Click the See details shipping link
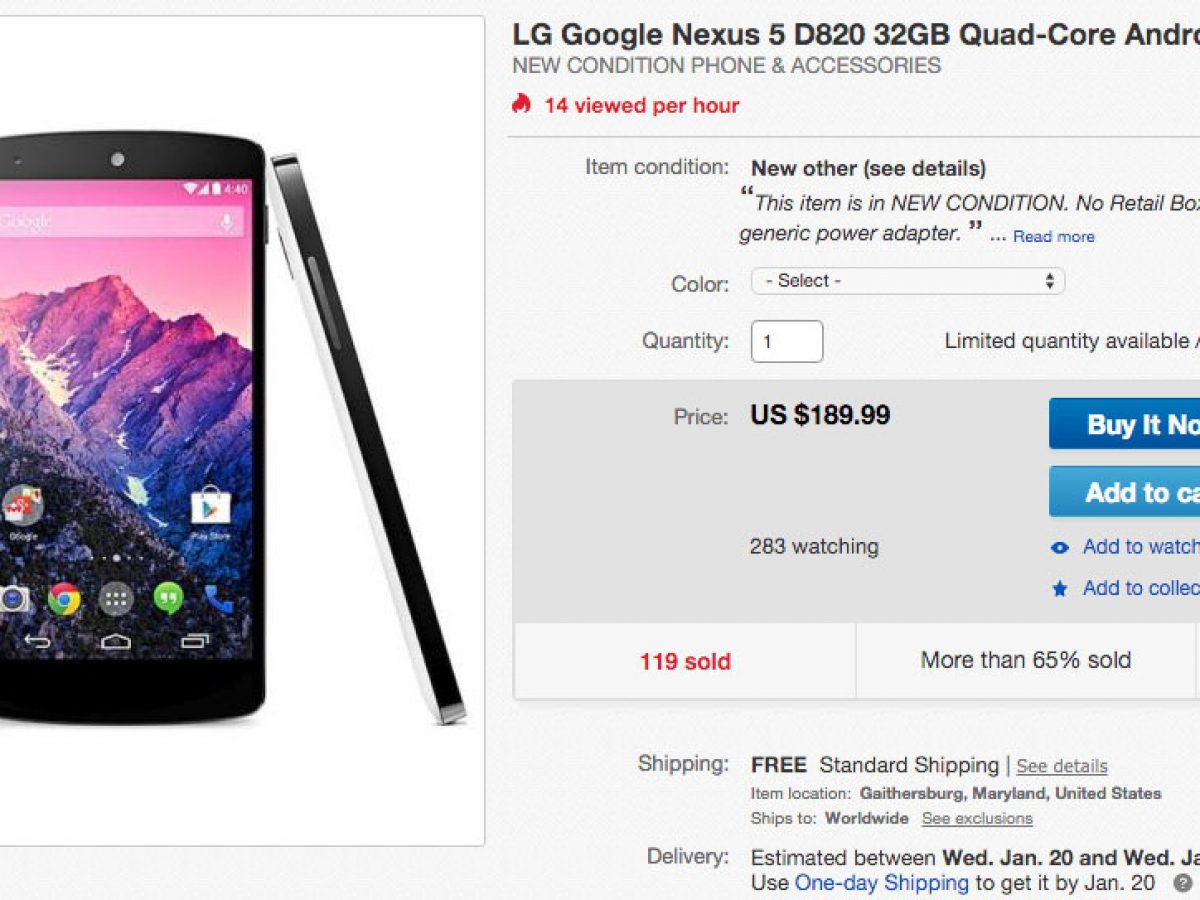The height and width of the screenshot is (900, 1200). [x=1062, y=766]
